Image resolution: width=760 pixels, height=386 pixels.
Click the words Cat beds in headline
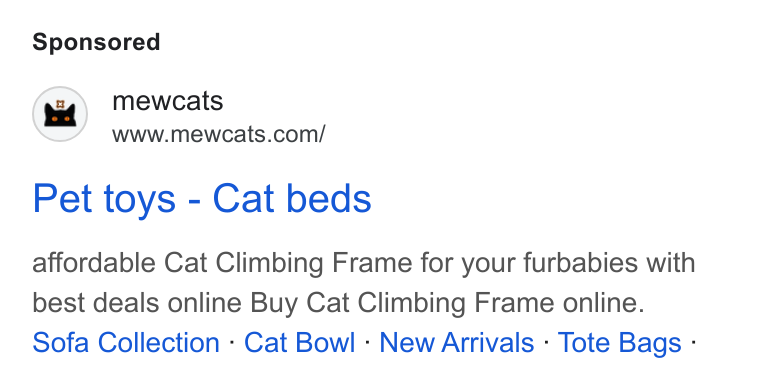[x=292, y=198]
